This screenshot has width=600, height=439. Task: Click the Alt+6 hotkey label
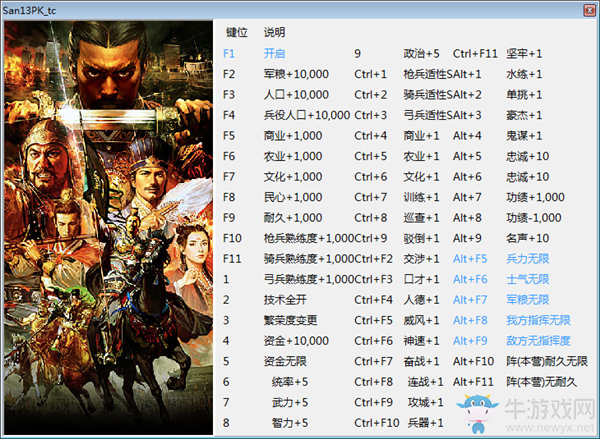click(x=467, y=177)
